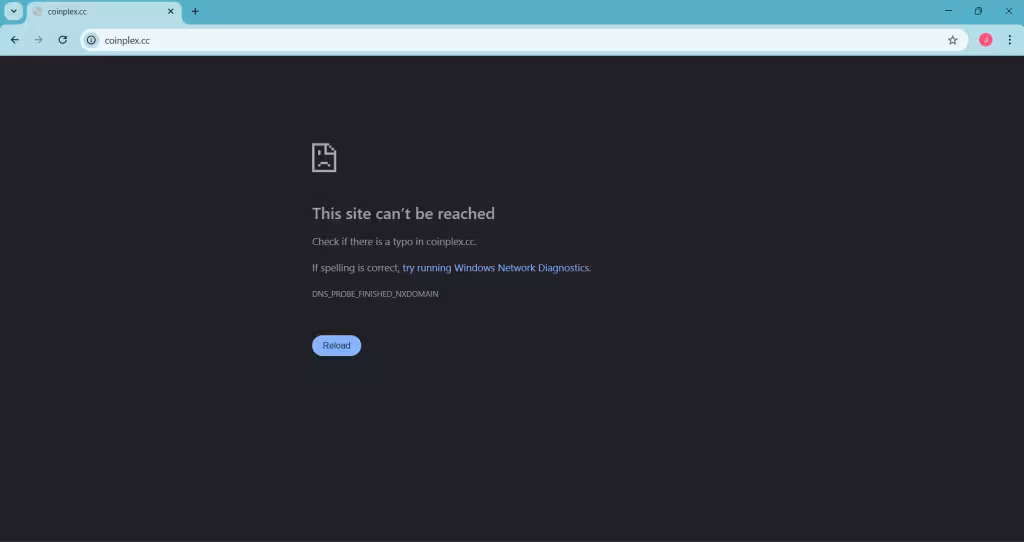Open the user profile avatar
This screenshot has height=542, width=1024.
985,40
